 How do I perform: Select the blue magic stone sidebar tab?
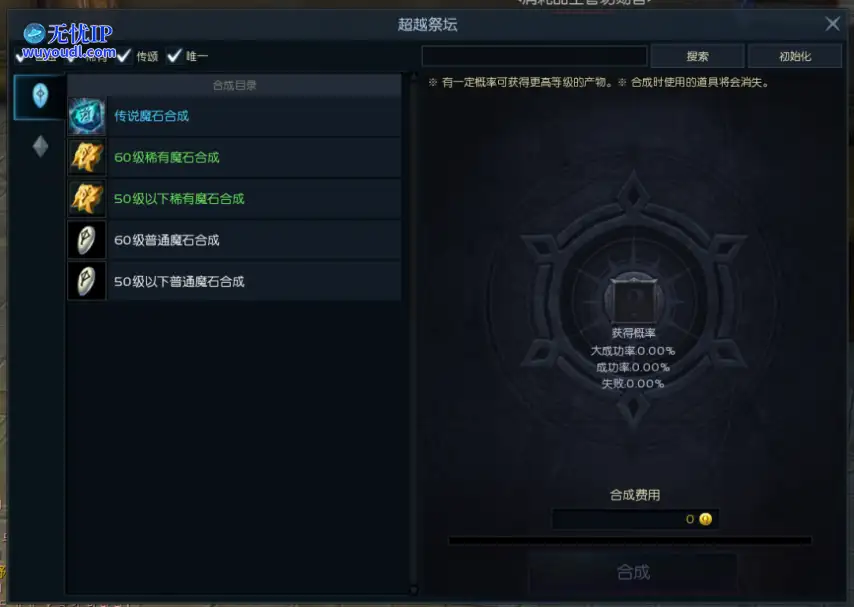click(40, 96)
